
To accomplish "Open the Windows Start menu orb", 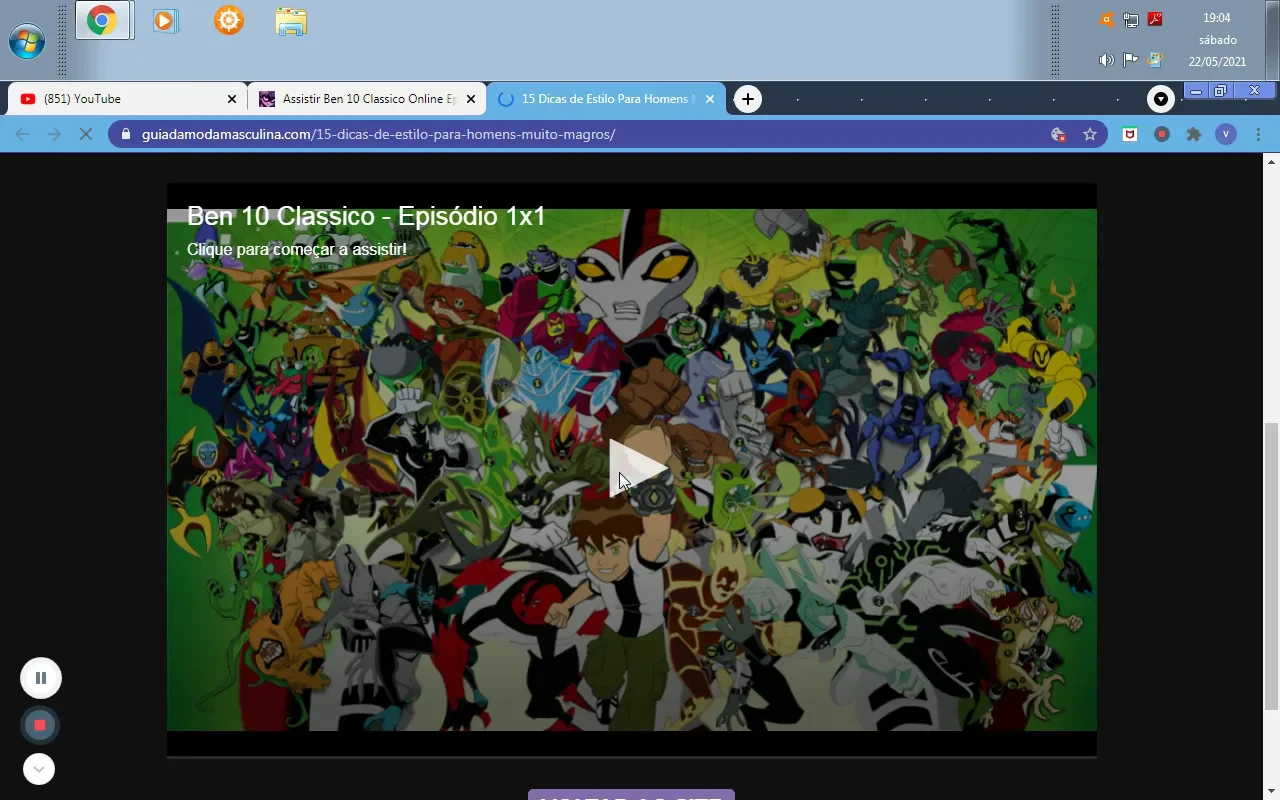I will coord(27,42).
